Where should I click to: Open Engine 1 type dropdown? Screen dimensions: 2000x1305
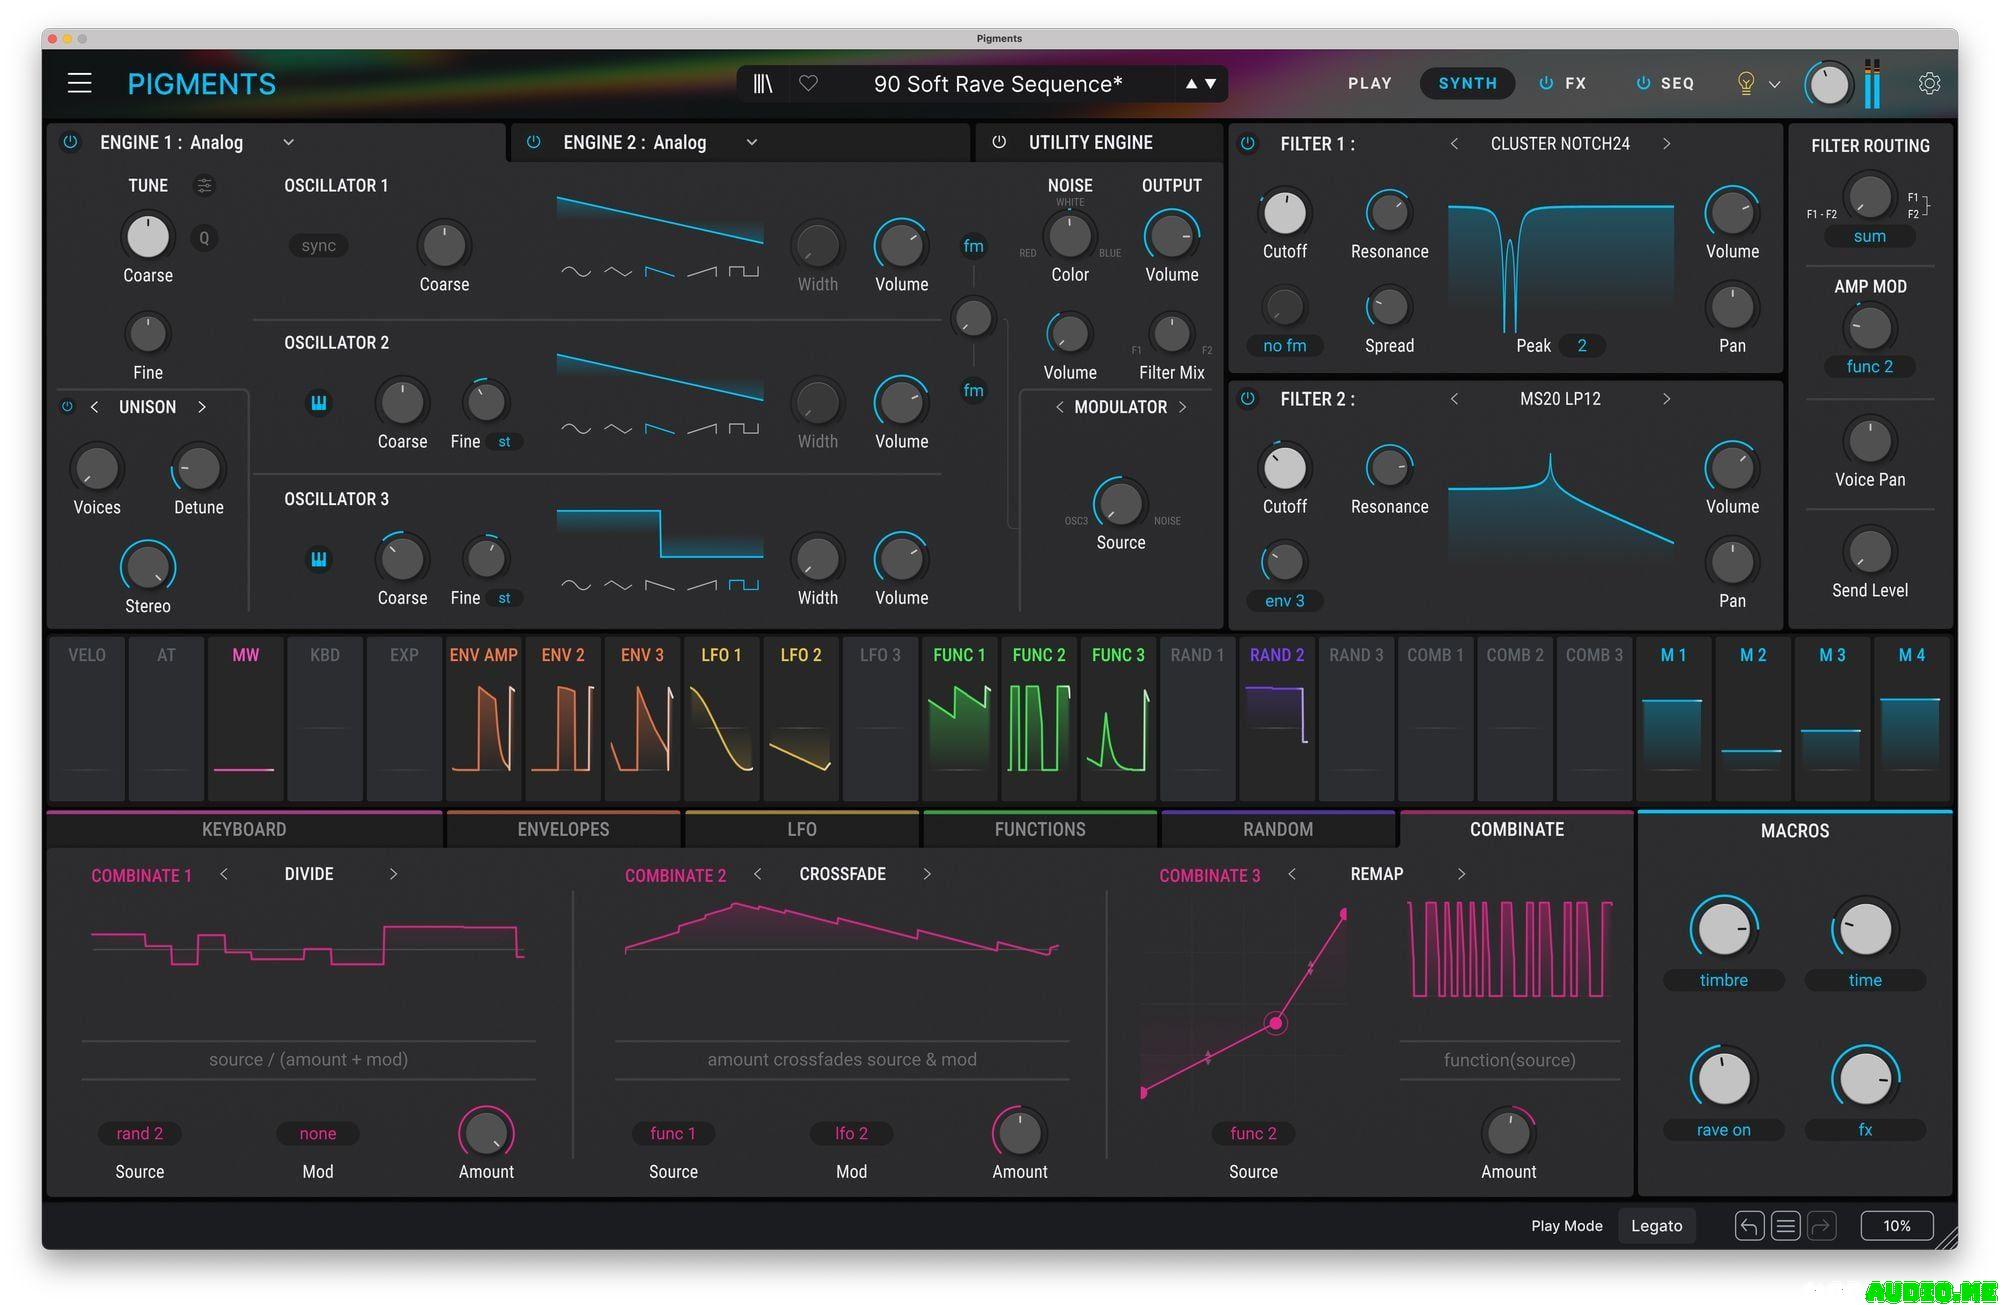point(288,142)
